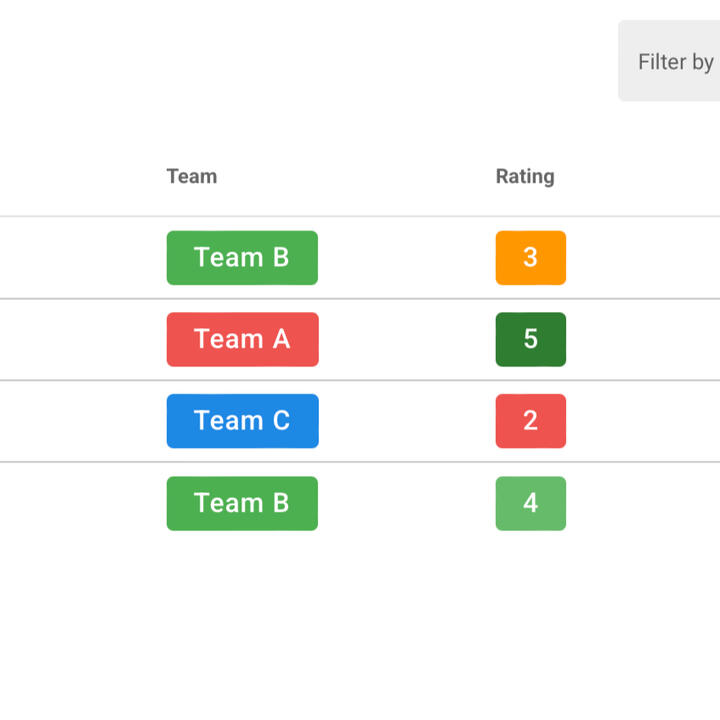Screen dimensions: 720x720
Task: Click Team B badge beside rating 4
Action: (242, 503)
